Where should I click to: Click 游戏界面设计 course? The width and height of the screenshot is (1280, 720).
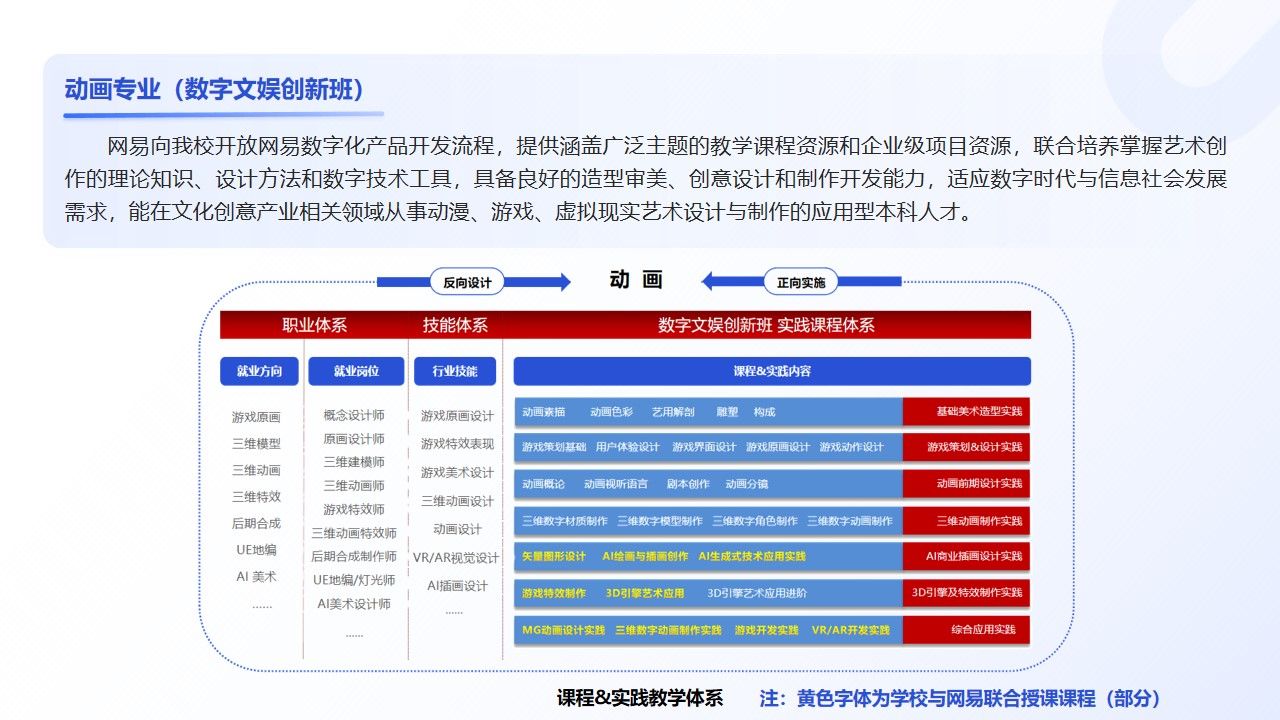[x=704, y=447]
